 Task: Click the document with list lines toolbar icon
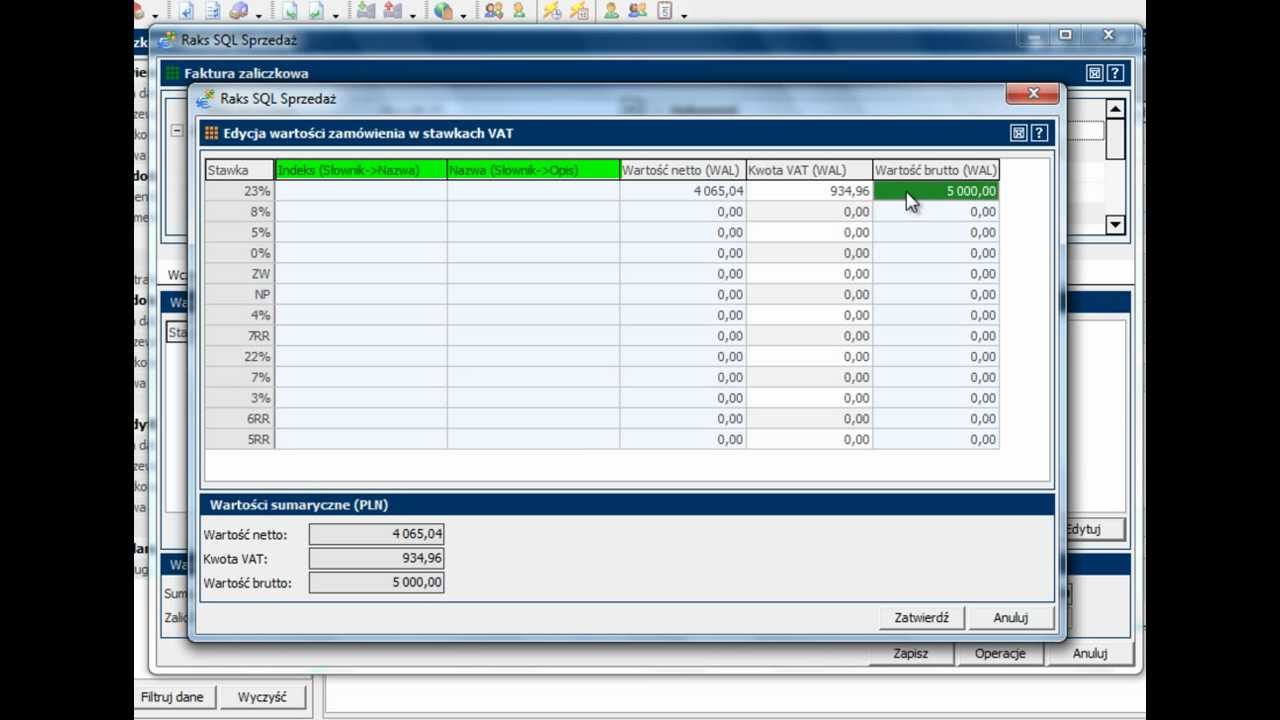(x=213, y=11)
